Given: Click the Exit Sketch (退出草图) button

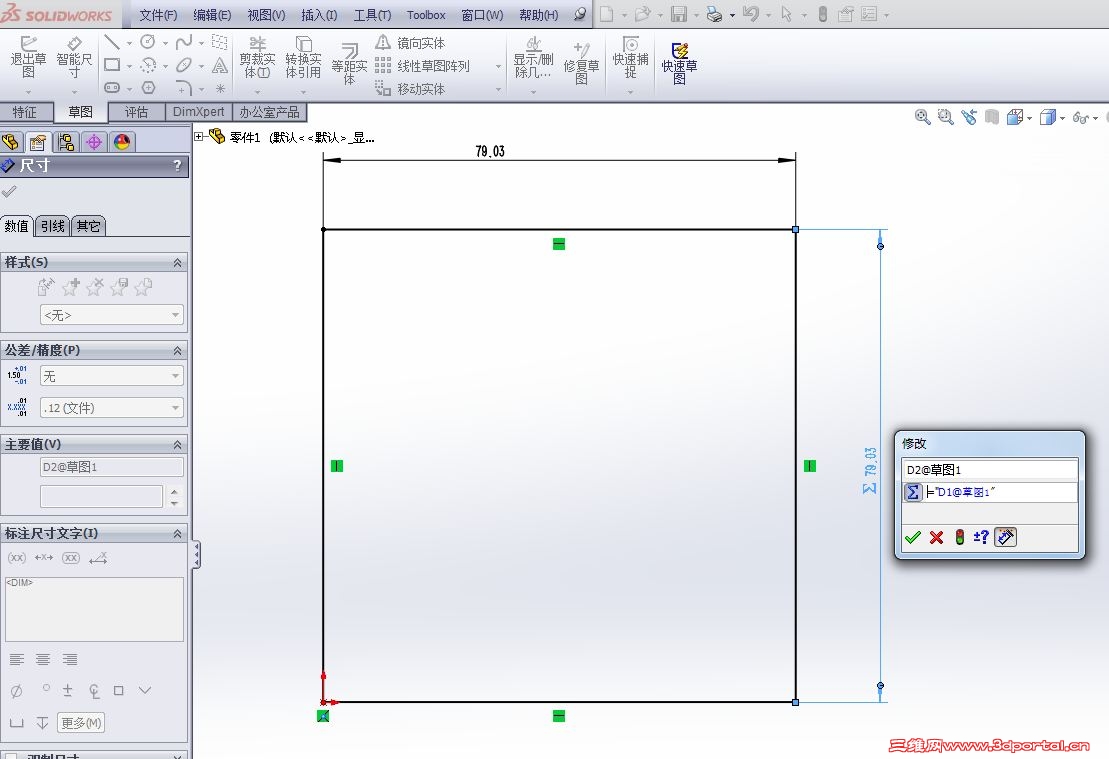Looking at the screenshot, I should click(28, 57).
